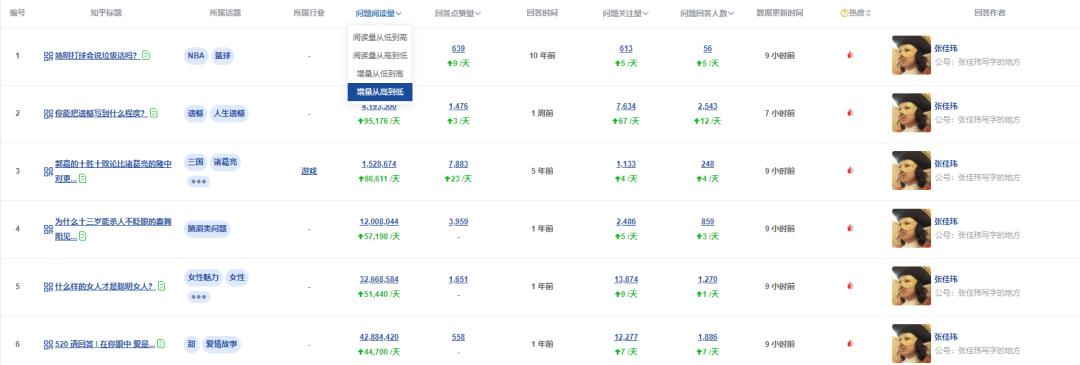
Task: Click the 脑洞类问题 topic tag
Action: point(207,229)
